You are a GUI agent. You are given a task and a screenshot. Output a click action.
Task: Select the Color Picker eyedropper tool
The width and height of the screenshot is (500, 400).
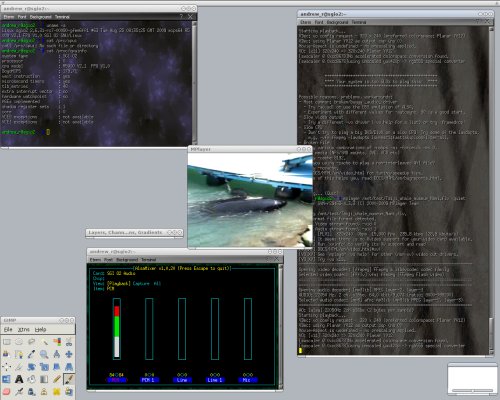coord(31,354)
